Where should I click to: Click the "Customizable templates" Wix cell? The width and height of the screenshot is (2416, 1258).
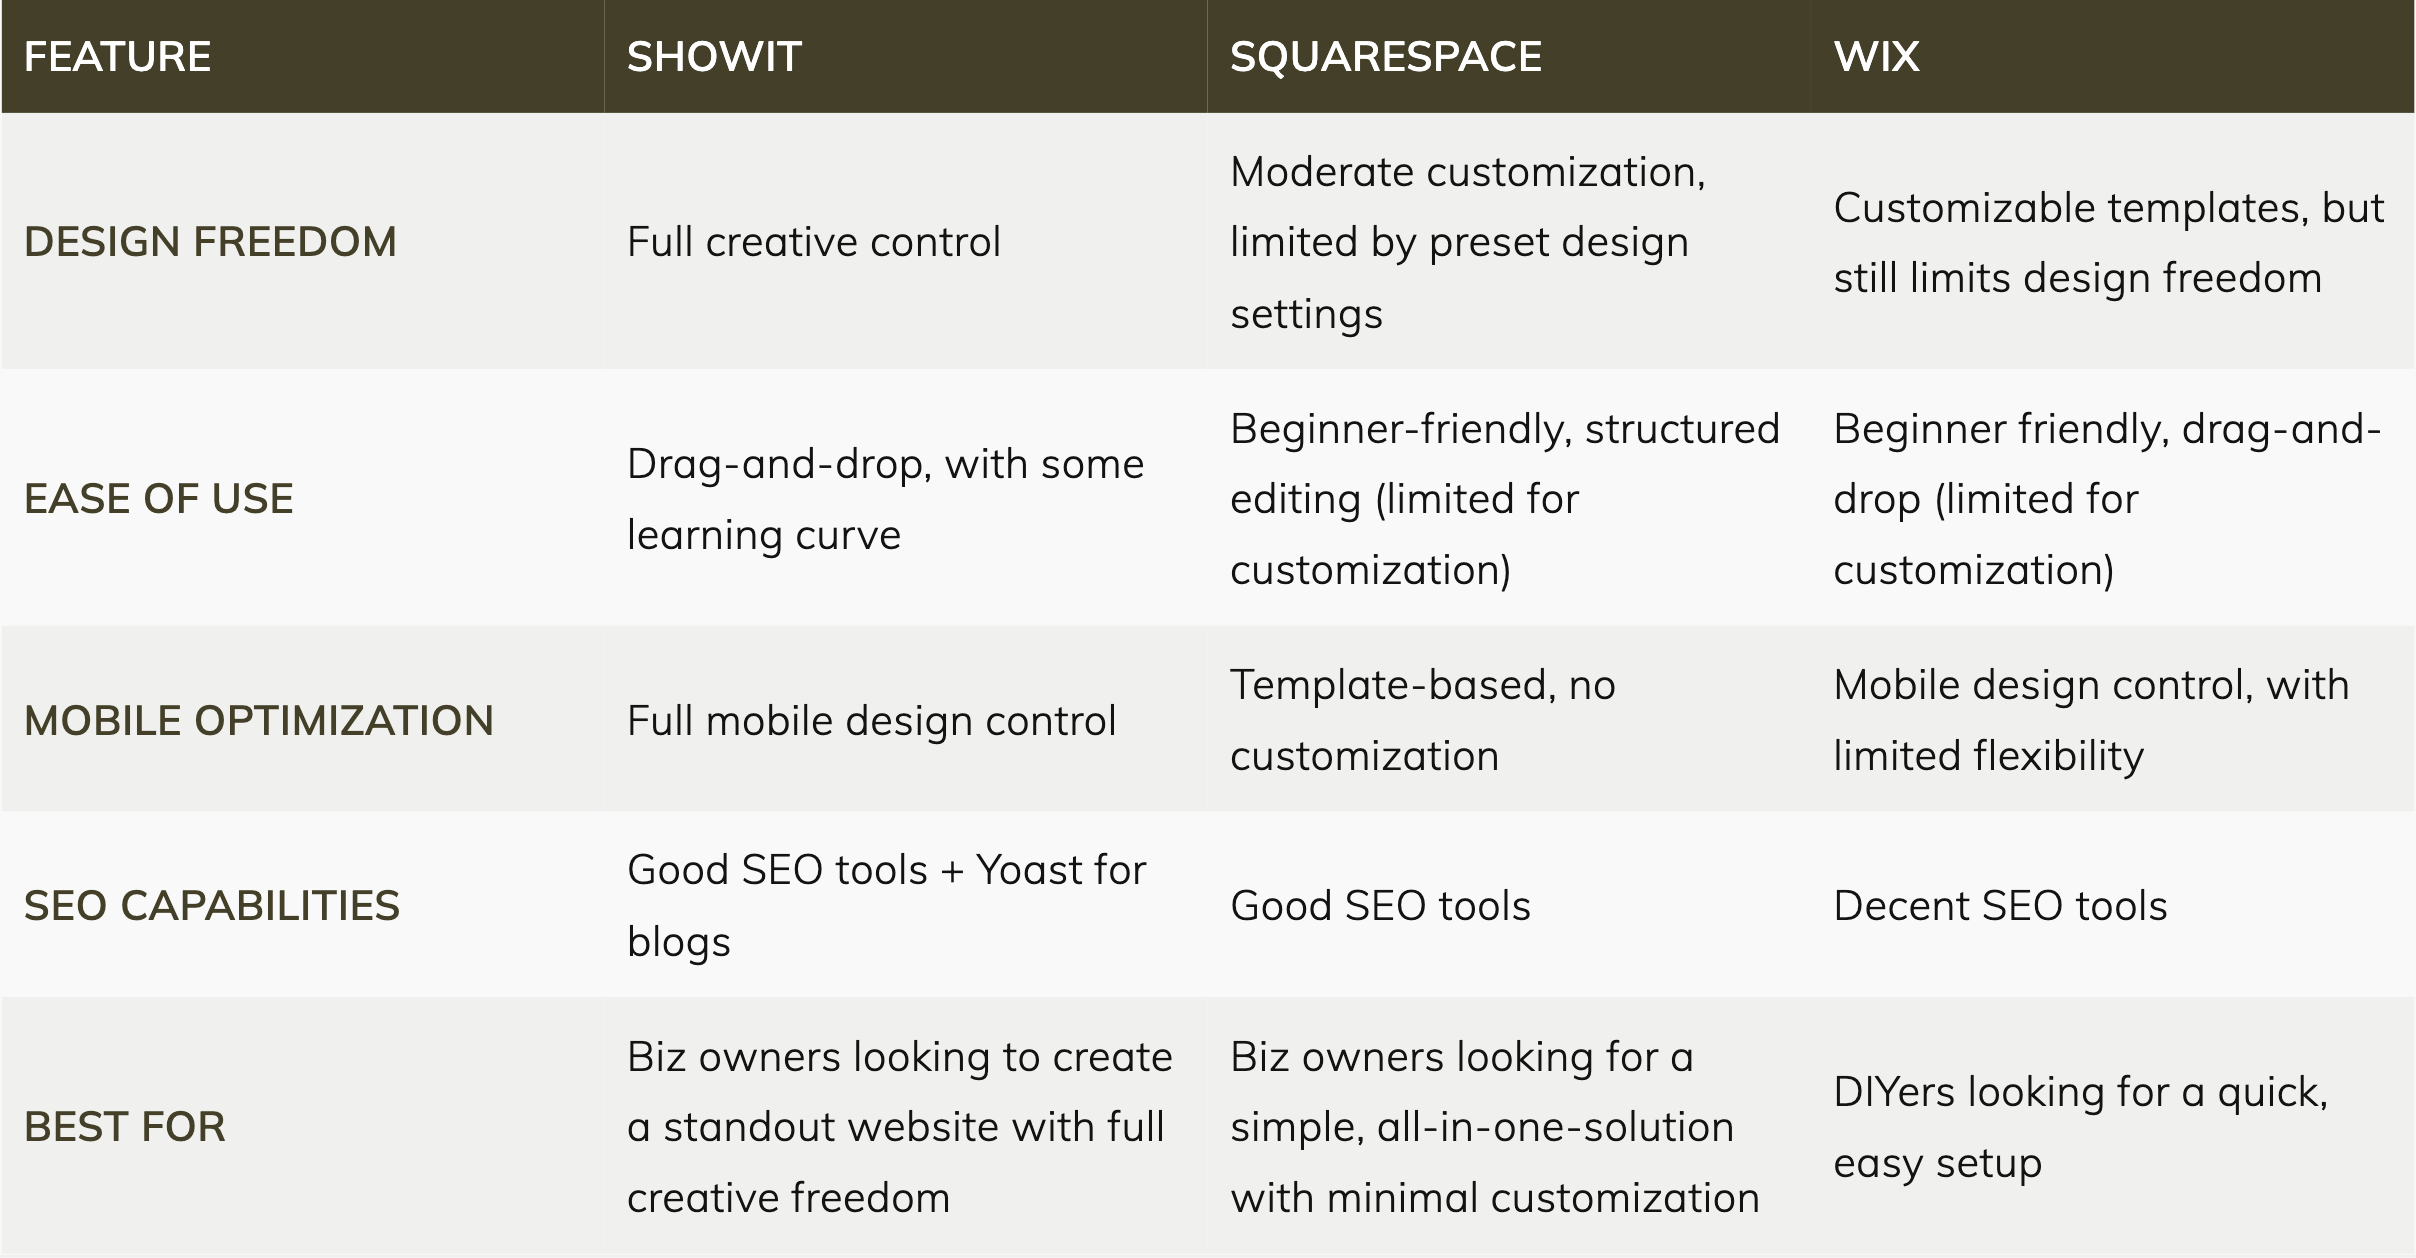[2108, 243]
